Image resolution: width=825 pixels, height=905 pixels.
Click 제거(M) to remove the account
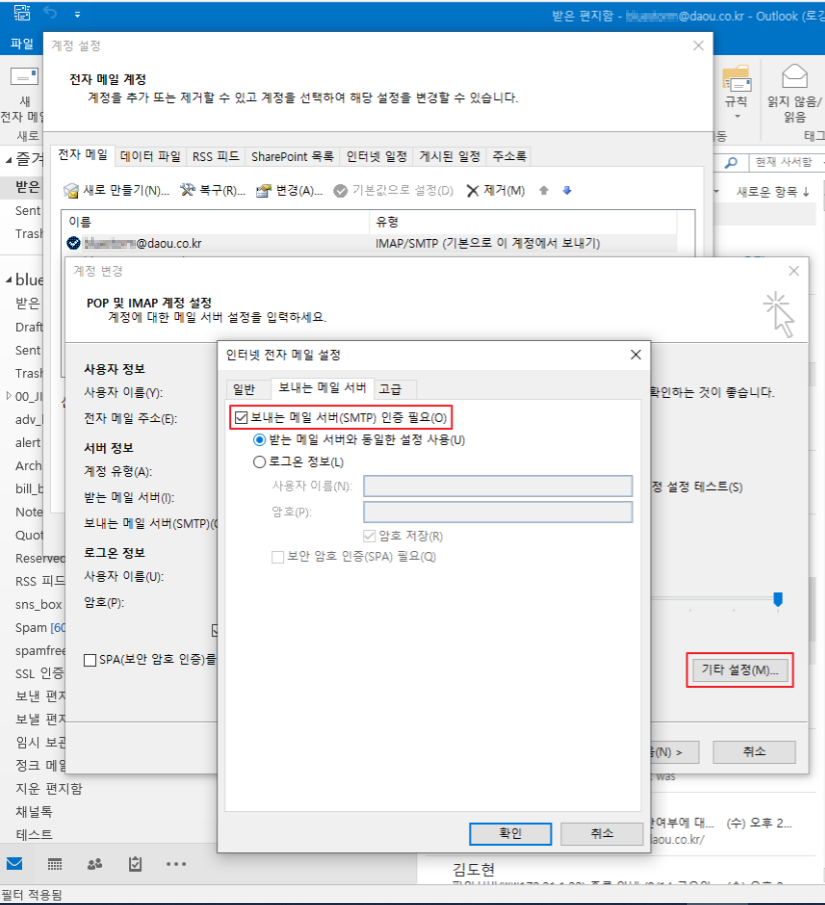coord(495,190)
